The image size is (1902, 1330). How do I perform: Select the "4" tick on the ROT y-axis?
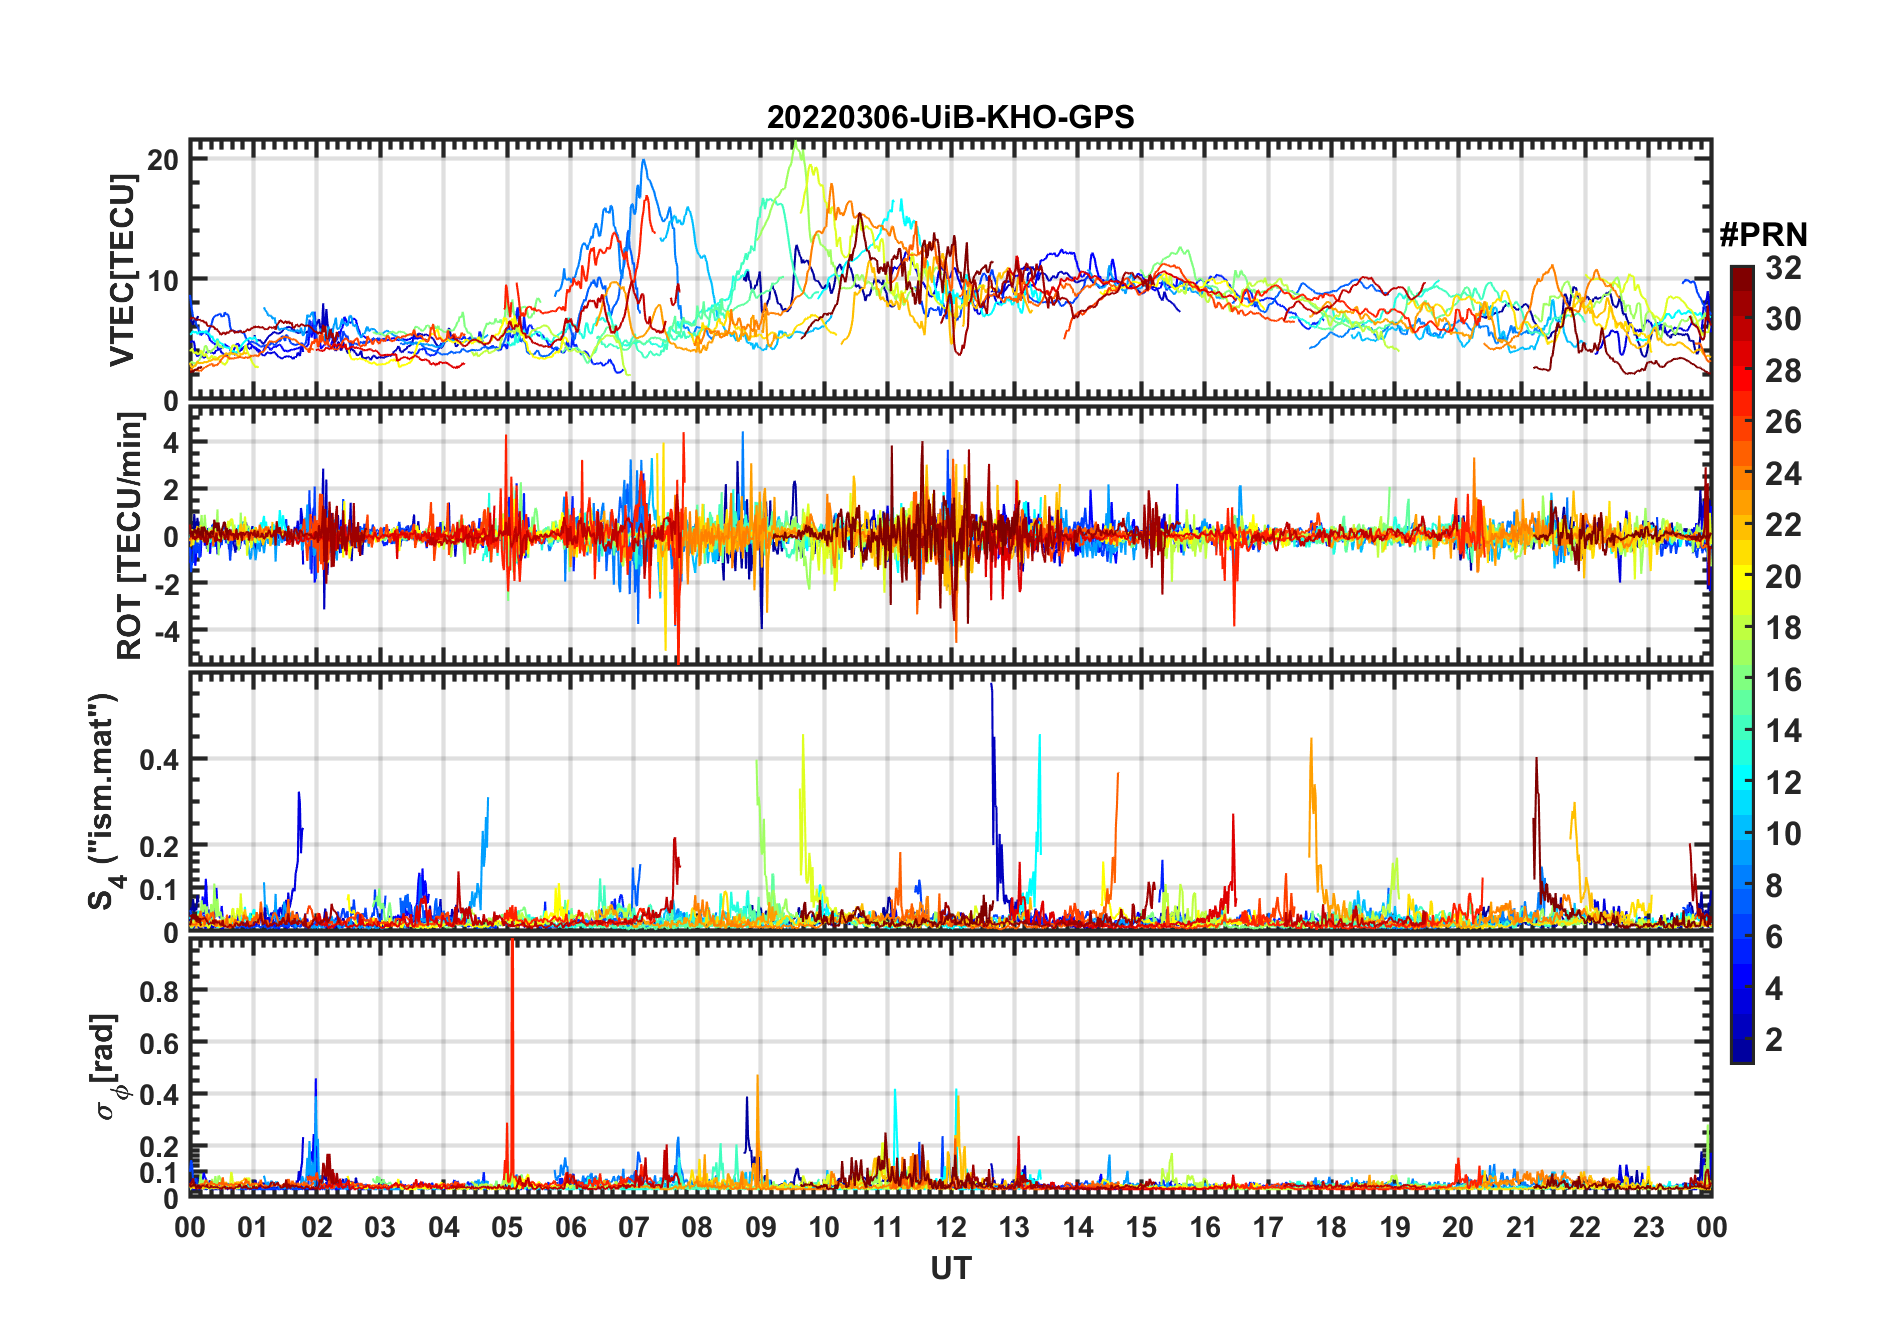coord(171,442)
